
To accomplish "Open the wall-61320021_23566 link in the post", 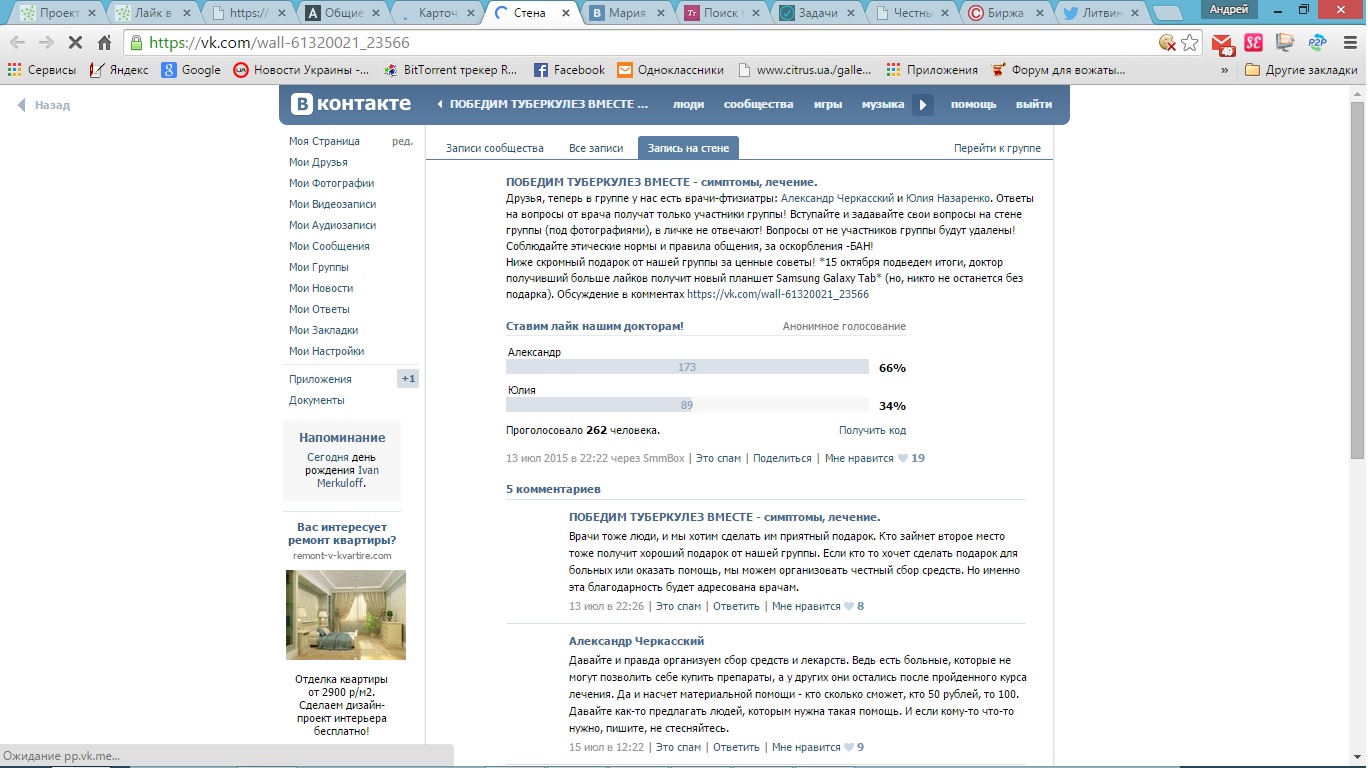I will click(x=778, y=295).
